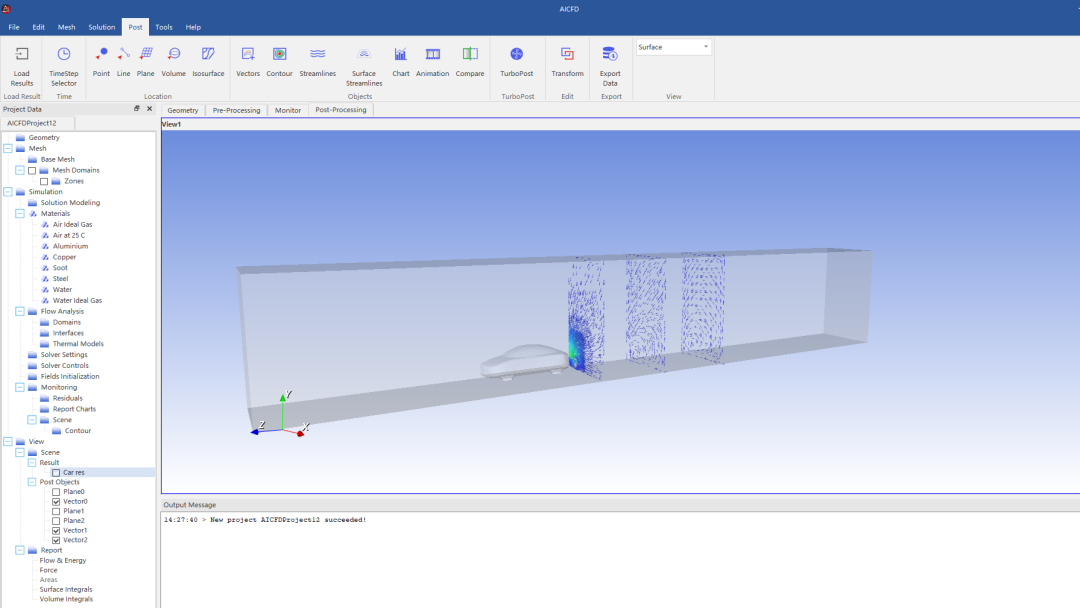Create an Isosurface location
This screenshot has height=608, width=1080.
208,54
